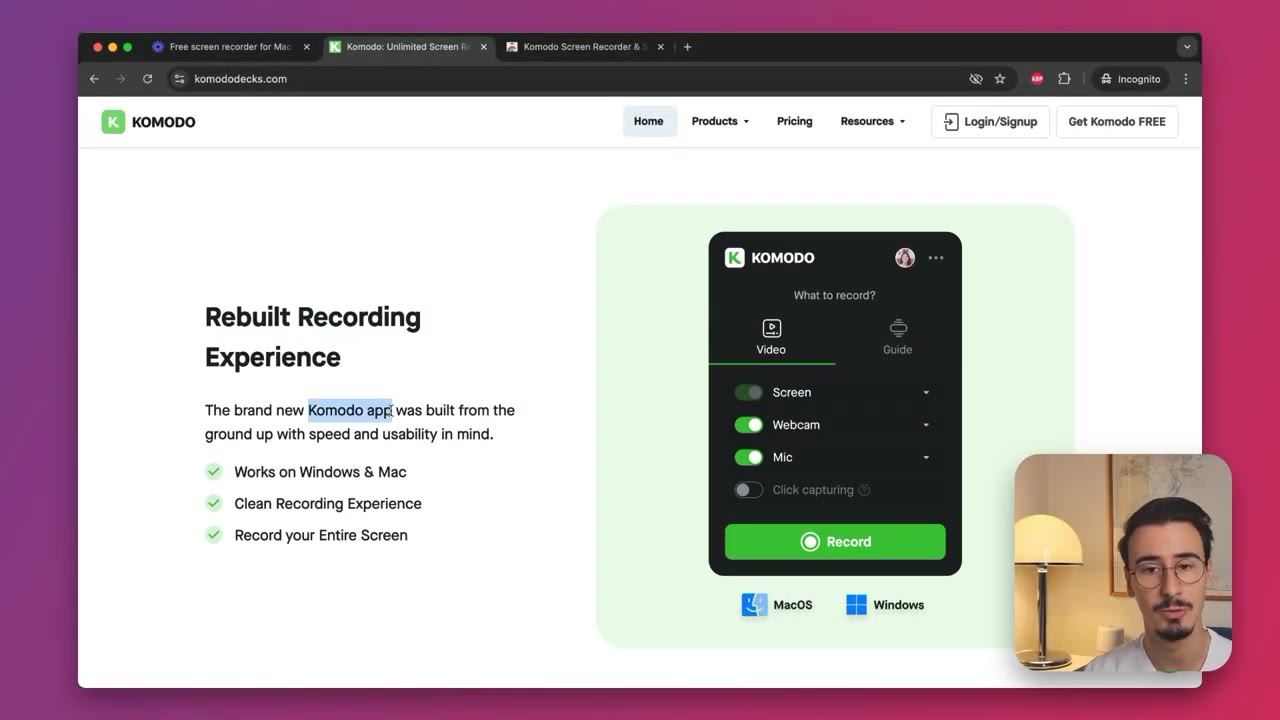Viewport: 1280px width, 720px height.
Task: Open the site info icon in the address bar
Action: [179, 79]
